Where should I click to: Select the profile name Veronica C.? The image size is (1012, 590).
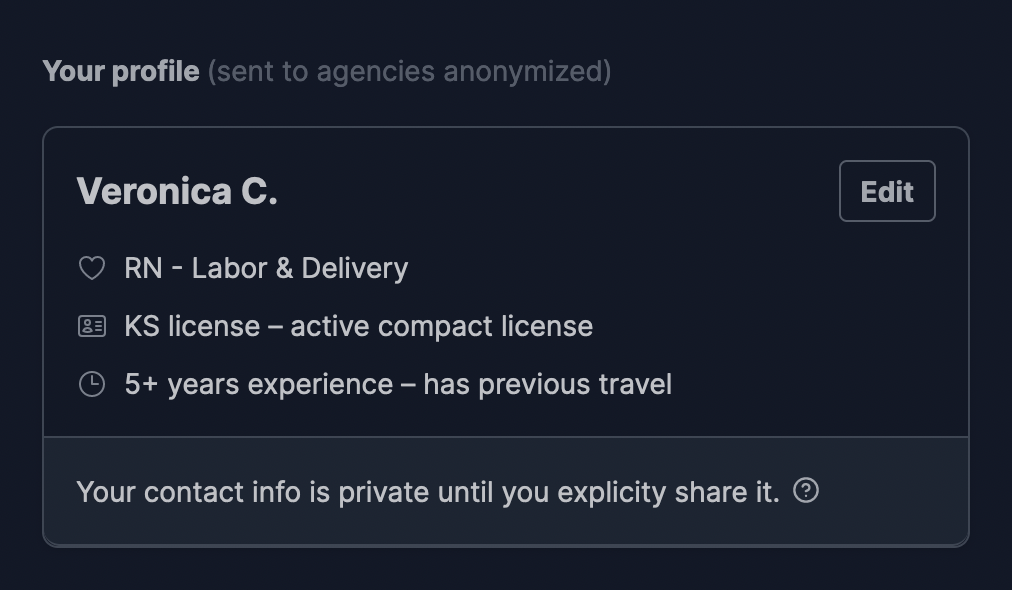click(x=177, y=191)
